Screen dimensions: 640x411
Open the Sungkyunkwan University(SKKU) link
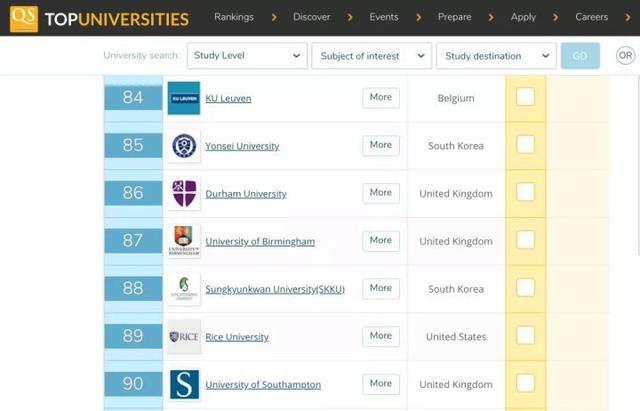275,289
